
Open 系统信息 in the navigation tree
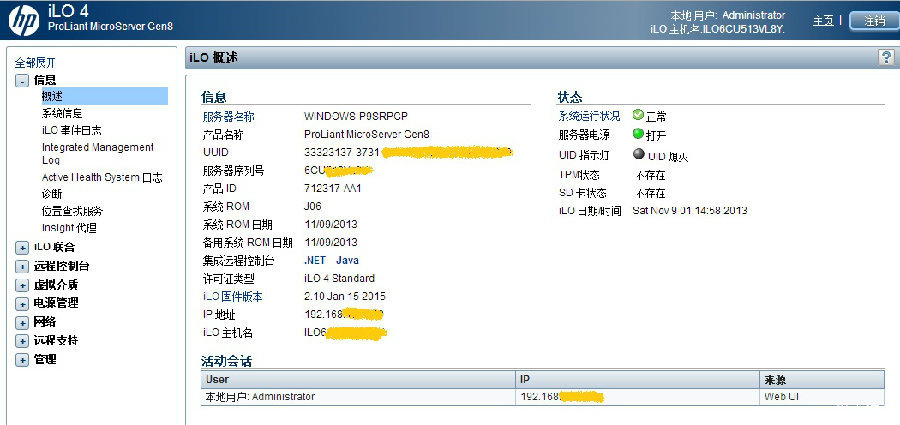click(x=62, y=114)
